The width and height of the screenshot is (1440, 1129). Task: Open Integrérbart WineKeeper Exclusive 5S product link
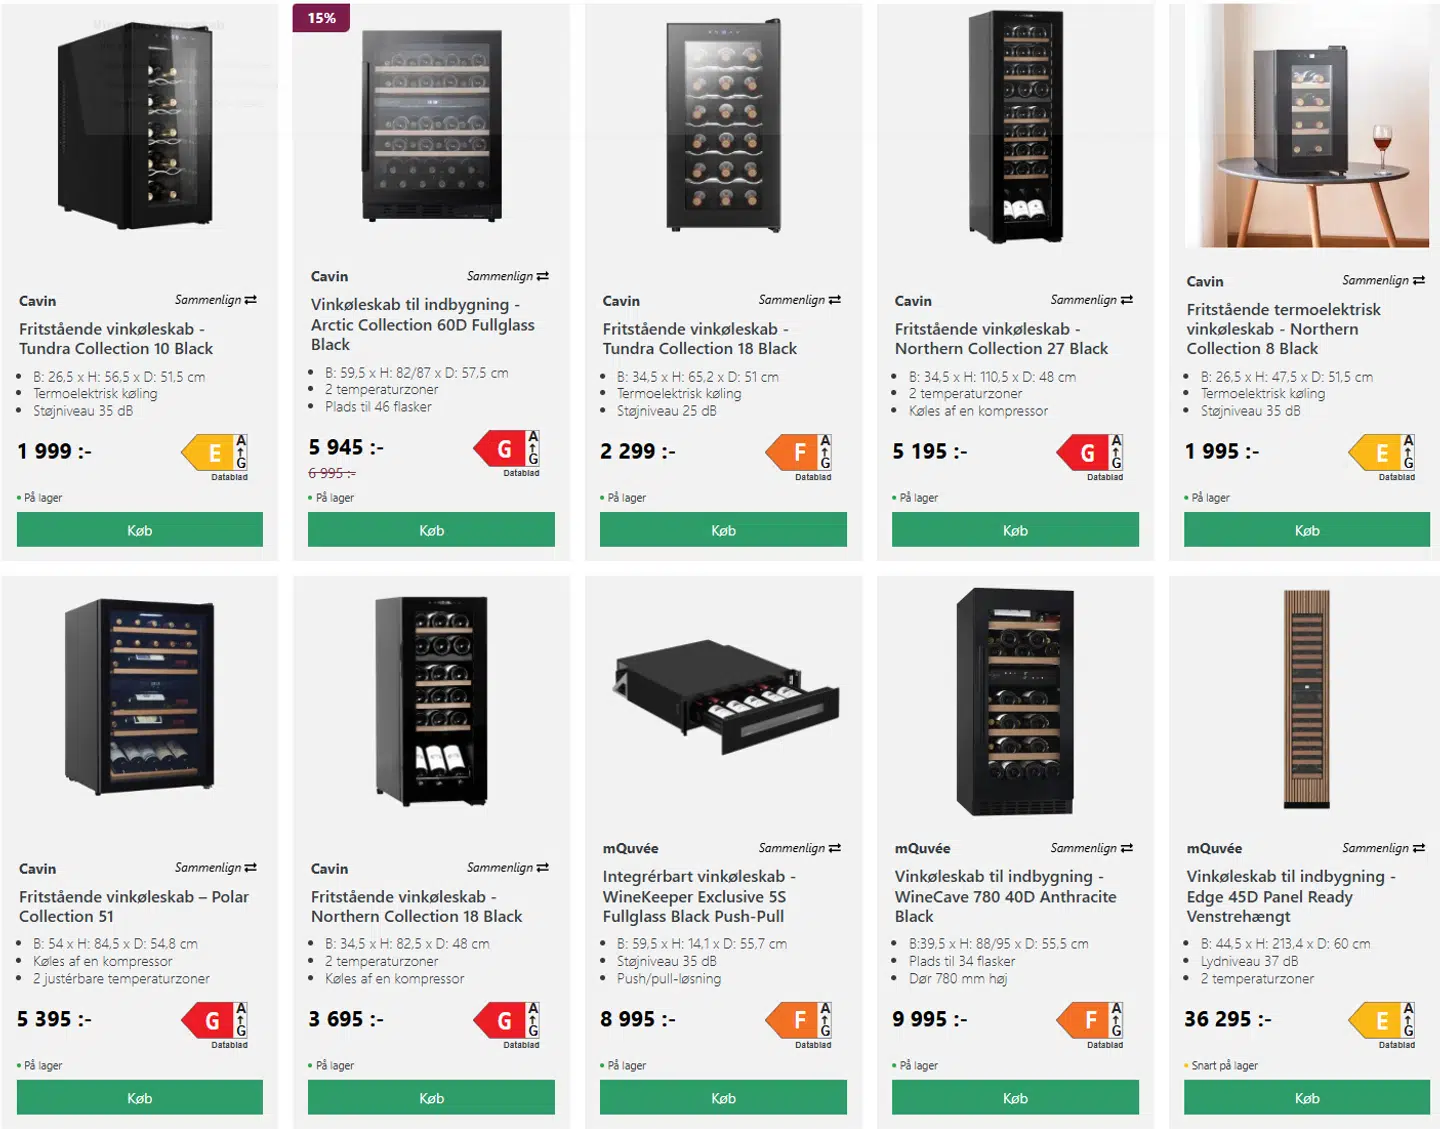click(699, 896)
